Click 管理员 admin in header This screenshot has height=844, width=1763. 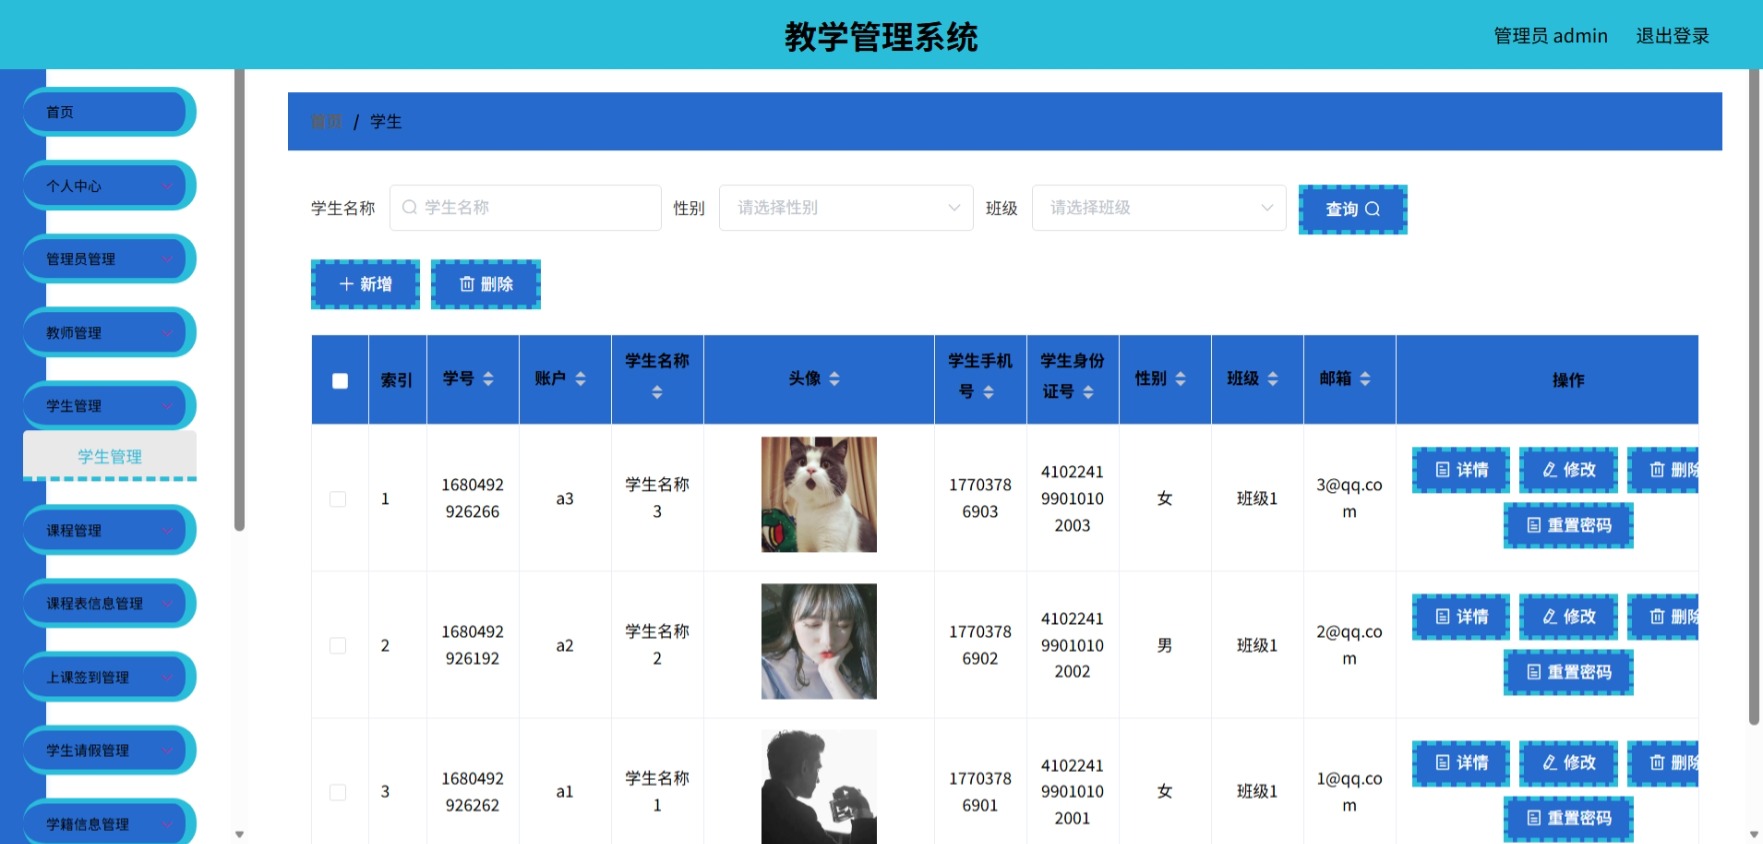pyautogui.click(x=1550, y=36)
